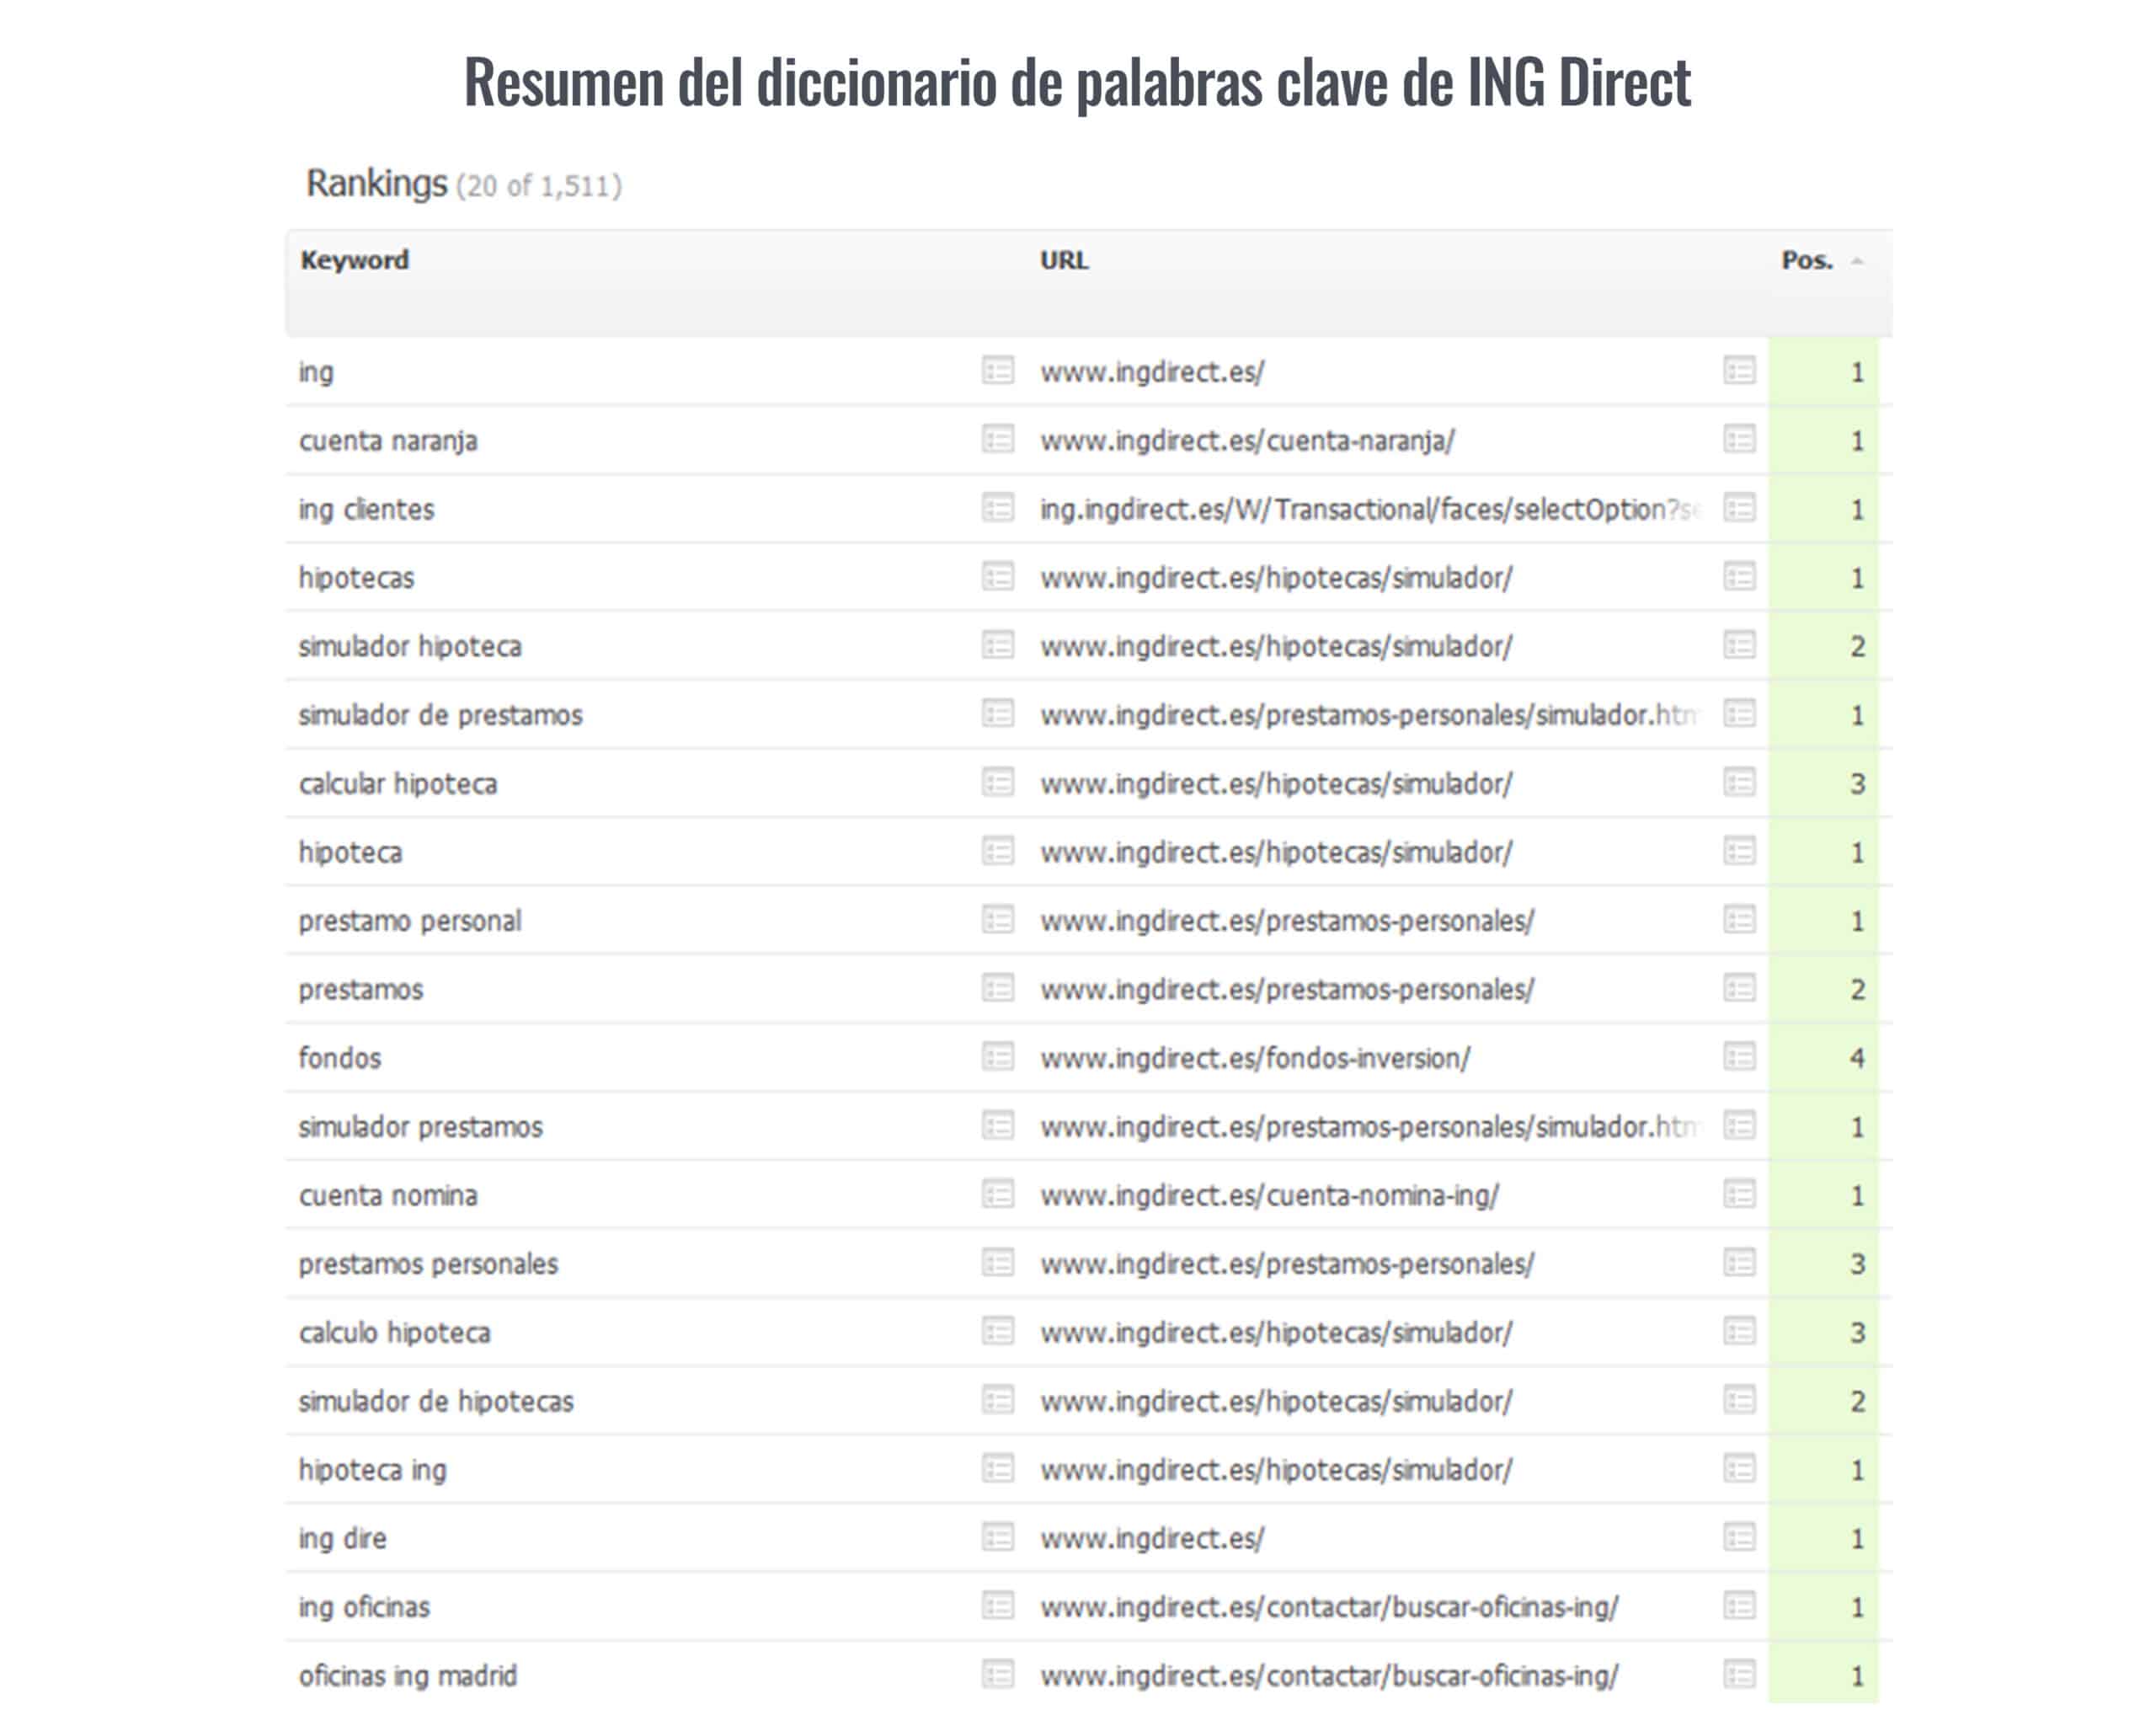2156x1710 pixels.
Task: Select the keyword 'prestamos personales'
Action: coord(428,1264)
